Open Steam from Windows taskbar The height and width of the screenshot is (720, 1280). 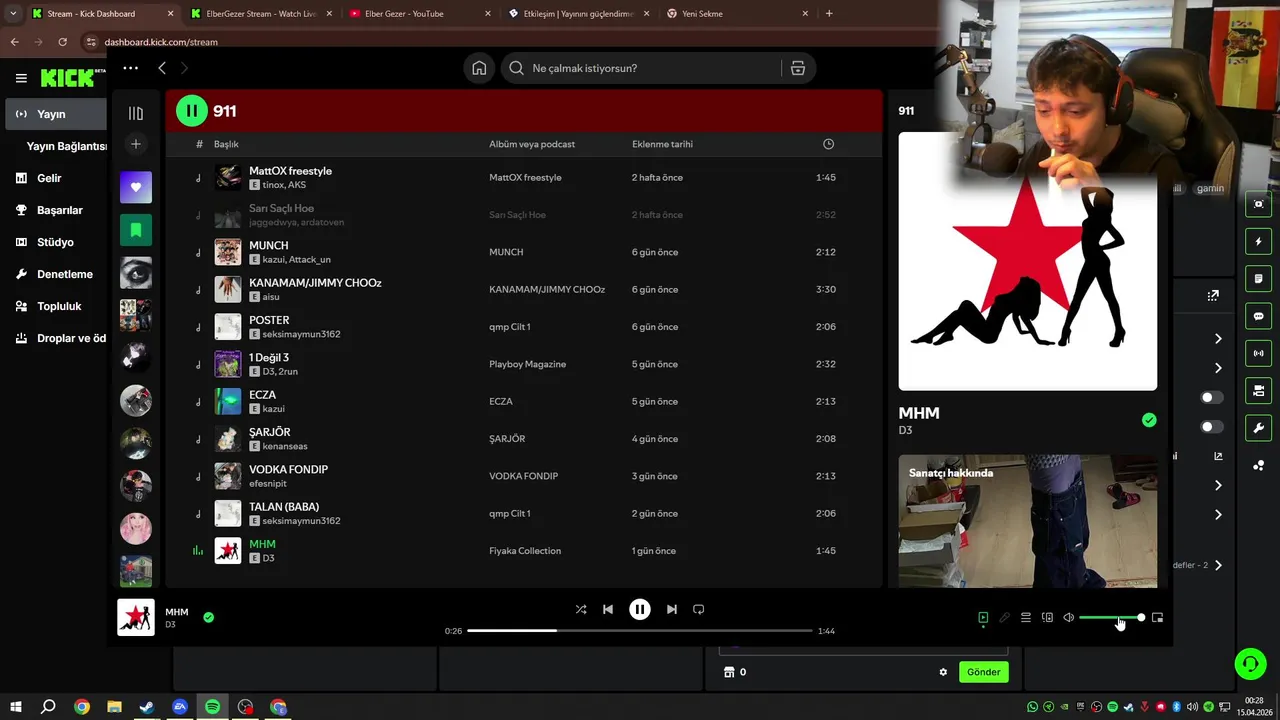147,707
